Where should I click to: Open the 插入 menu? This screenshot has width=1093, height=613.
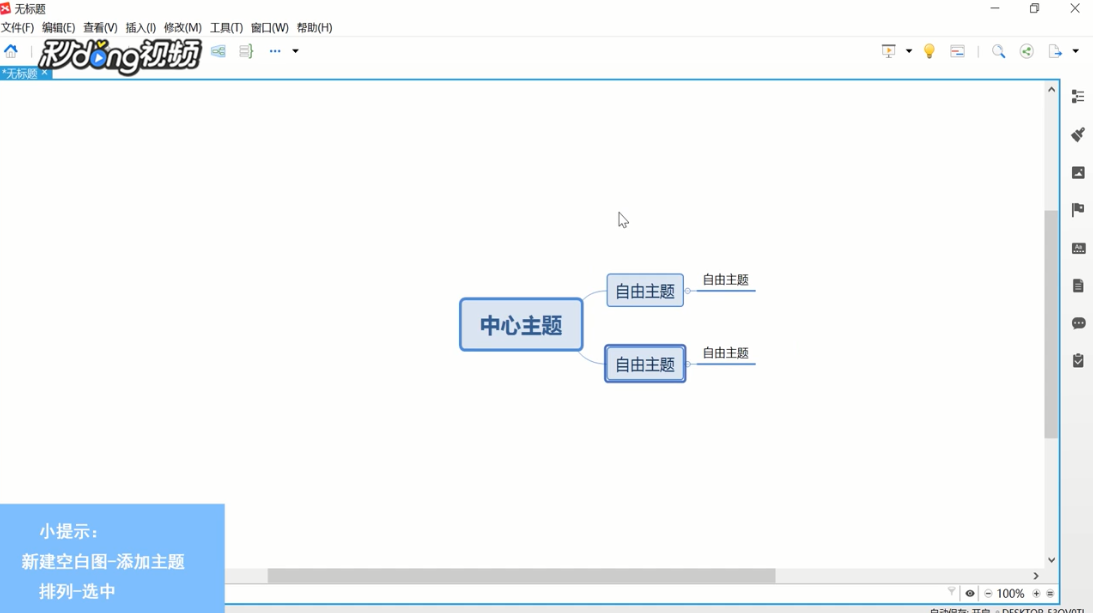click(x=139, y=27)
